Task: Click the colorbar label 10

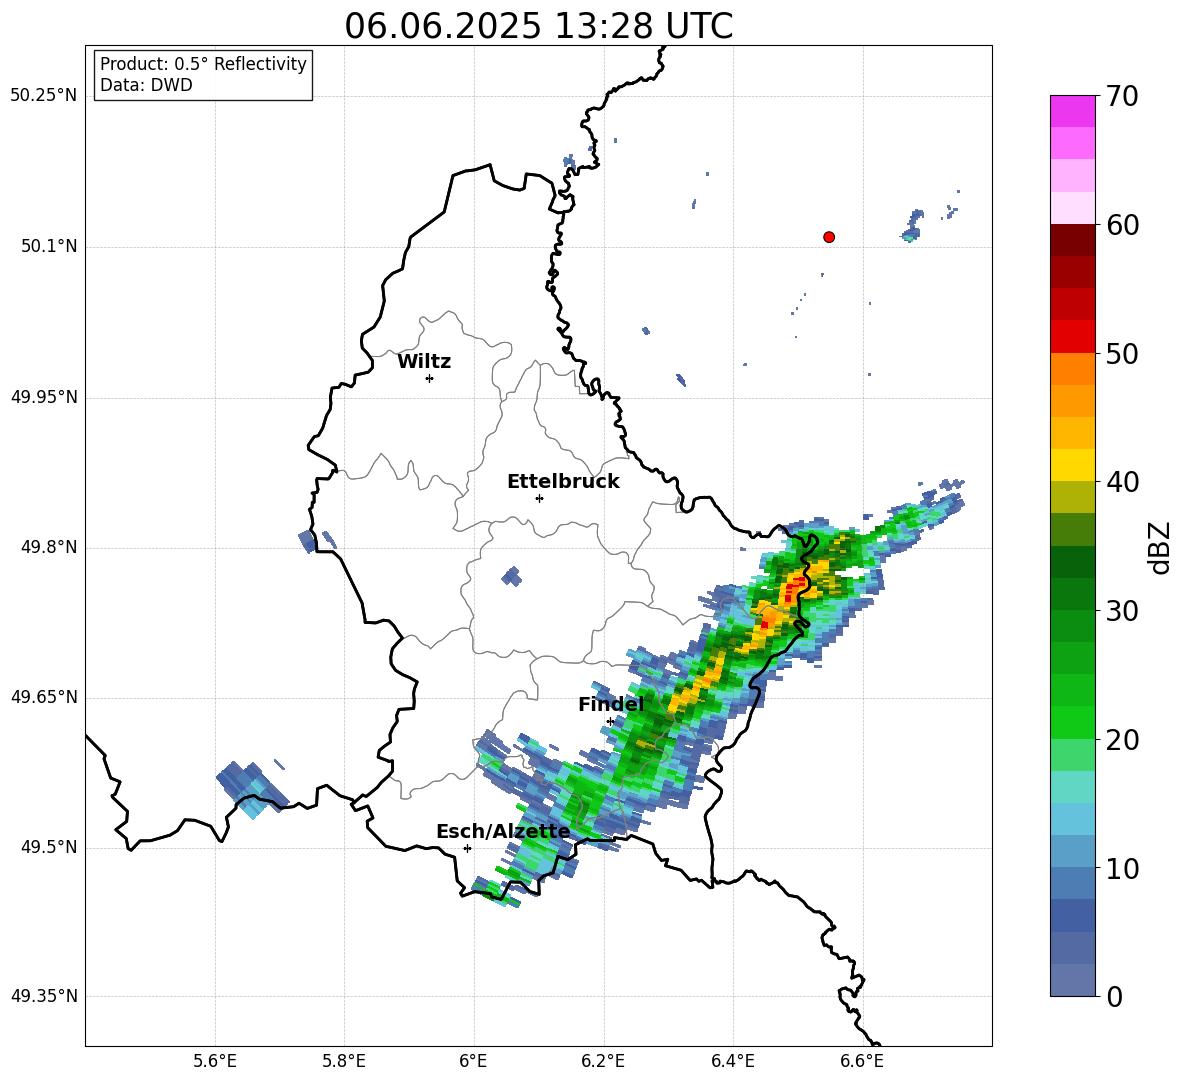Action: point(1122,868)
